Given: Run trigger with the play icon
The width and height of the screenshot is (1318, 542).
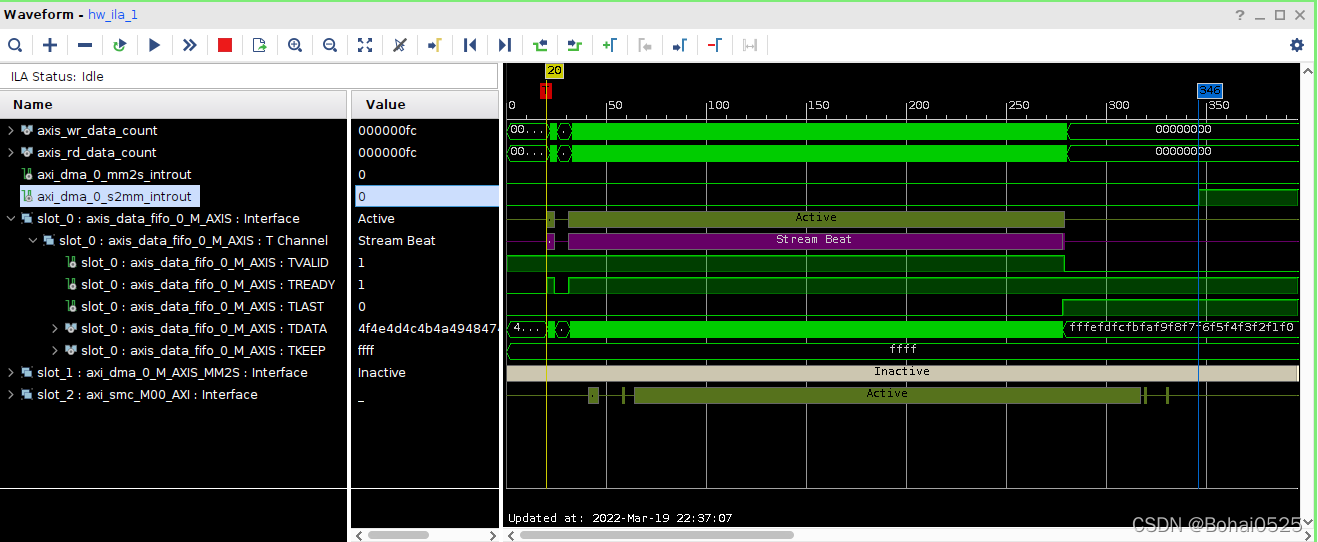Looking at the screenshot, I should tap(154, 45).
